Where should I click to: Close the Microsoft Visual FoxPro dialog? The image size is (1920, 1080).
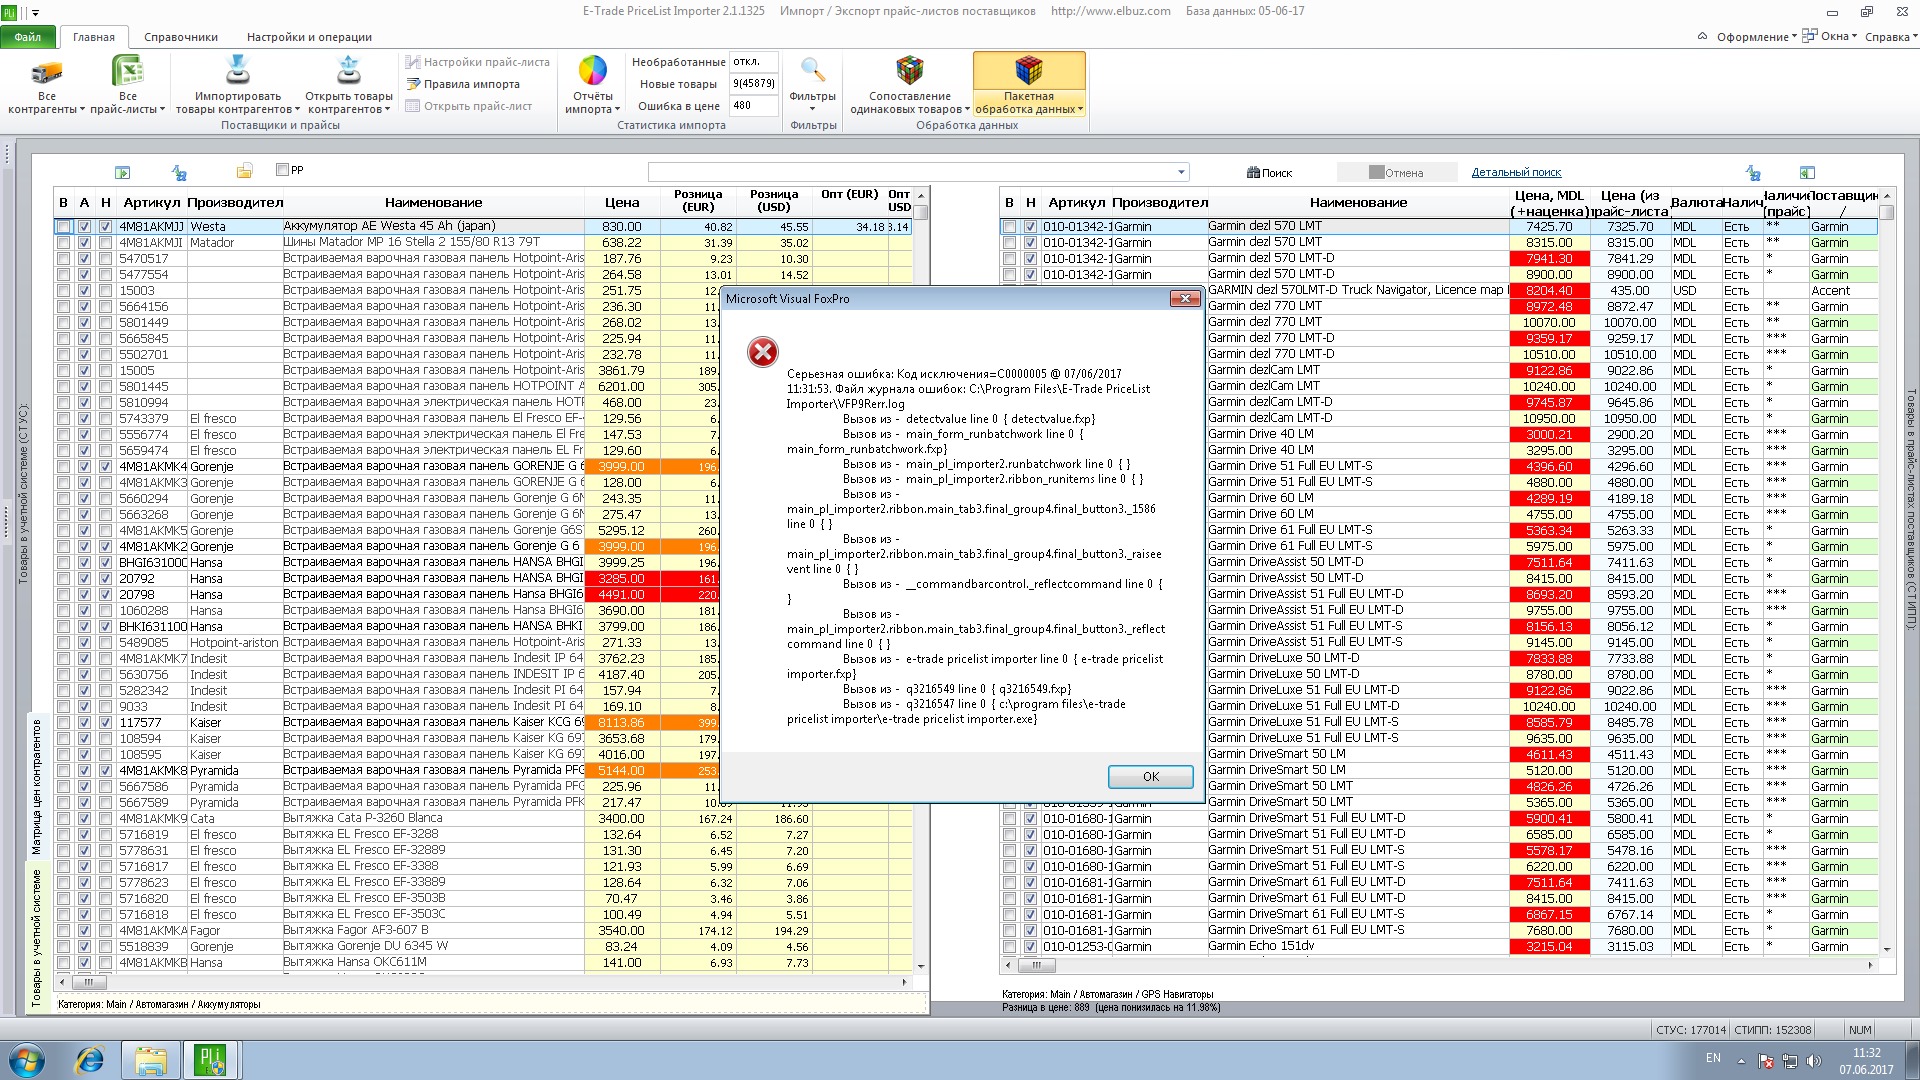1185,298
